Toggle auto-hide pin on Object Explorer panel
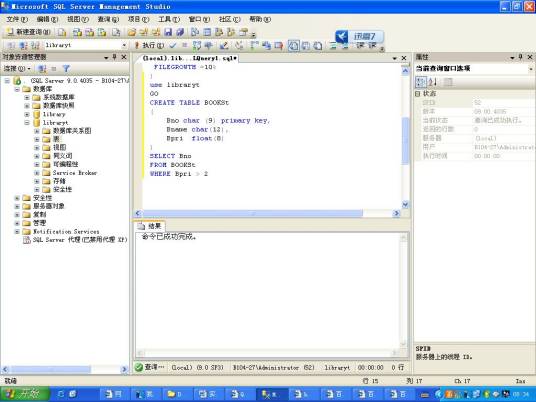 [x=115, y=57]
